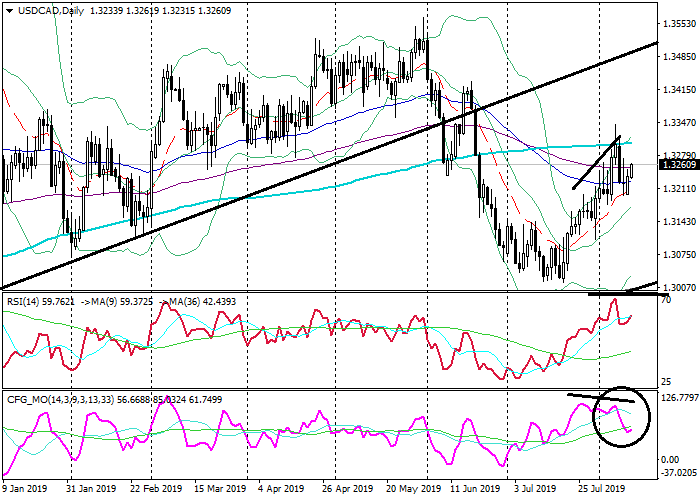700x500 pixels.
Task: Click the 25 Jul 2019 date label
Action: pyautogui.click(x=602, y=488)
